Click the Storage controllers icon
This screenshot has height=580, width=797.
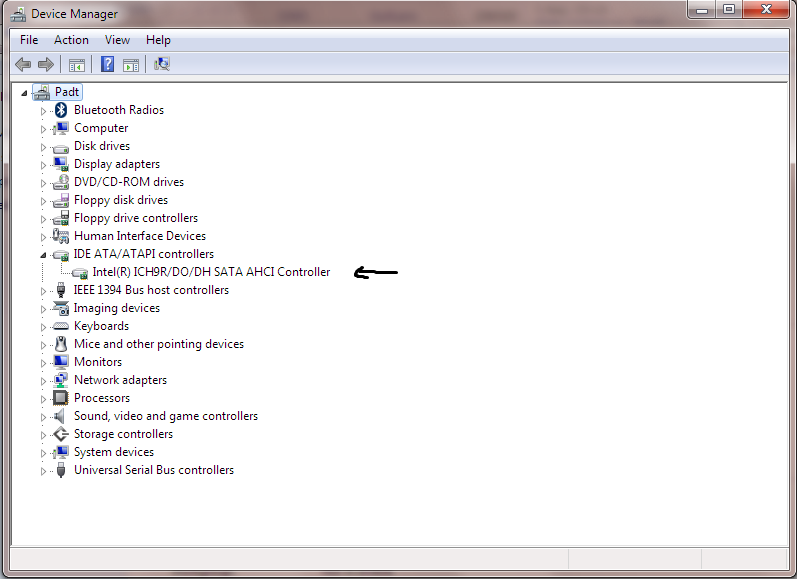(61, 434)
